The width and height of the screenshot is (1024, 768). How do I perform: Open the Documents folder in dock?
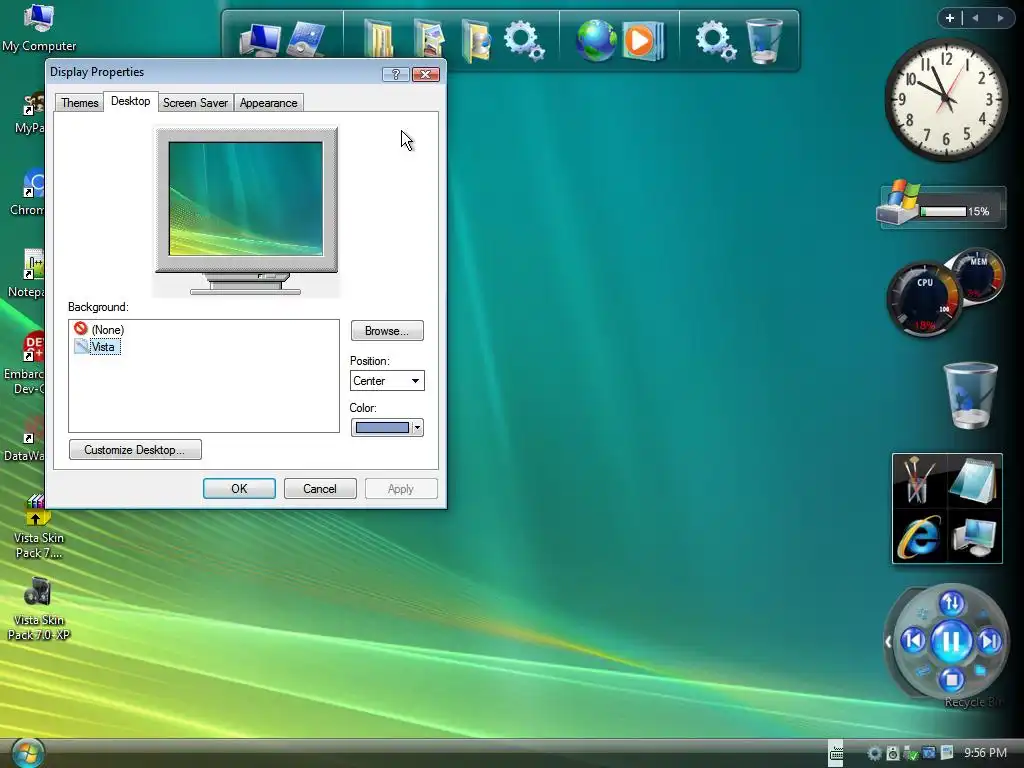pos(379,40)
